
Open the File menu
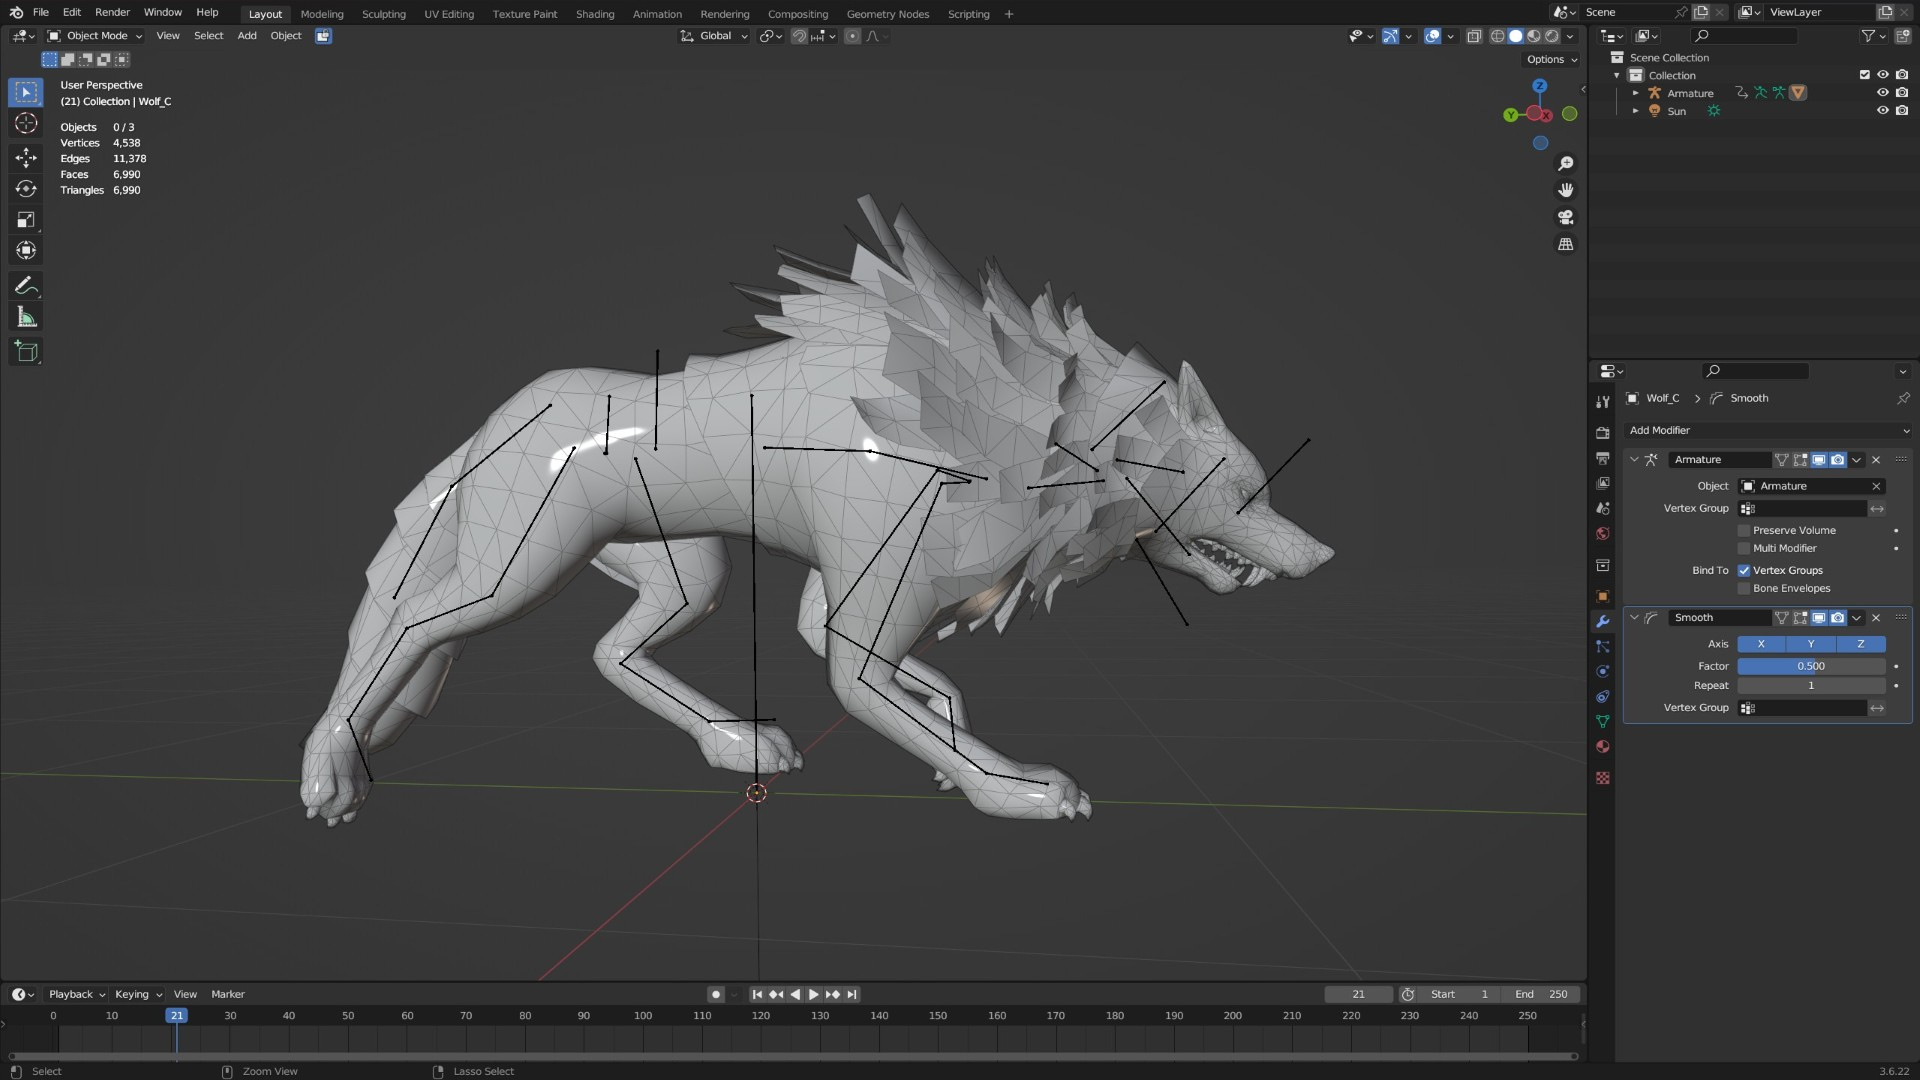(x=41, y=13)
